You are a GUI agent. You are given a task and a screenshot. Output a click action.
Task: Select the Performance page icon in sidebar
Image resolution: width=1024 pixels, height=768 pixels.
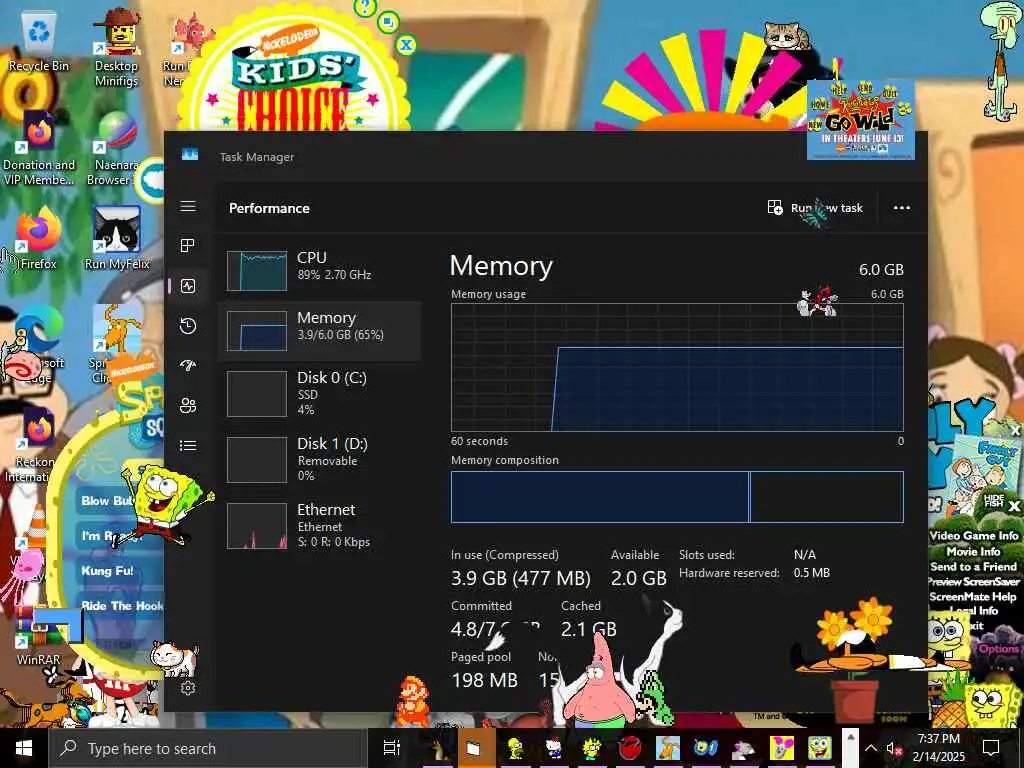click(188, 286)
